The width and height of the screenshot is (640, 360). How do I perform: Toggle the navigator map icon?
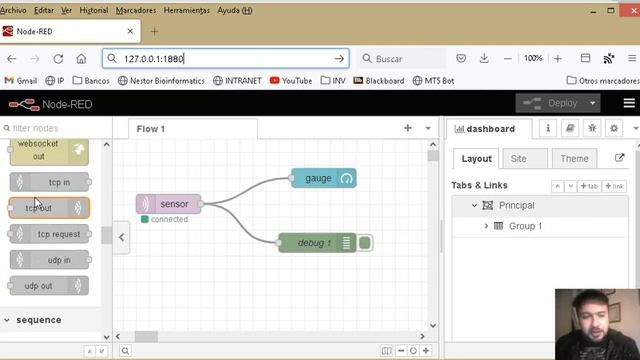[x=387, y=351]
